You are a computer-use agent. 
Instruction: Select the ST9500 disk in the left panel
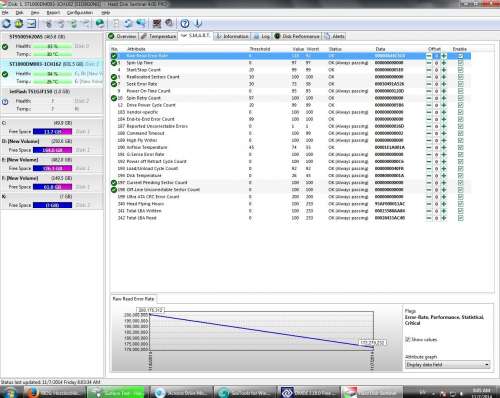point(52,46)
